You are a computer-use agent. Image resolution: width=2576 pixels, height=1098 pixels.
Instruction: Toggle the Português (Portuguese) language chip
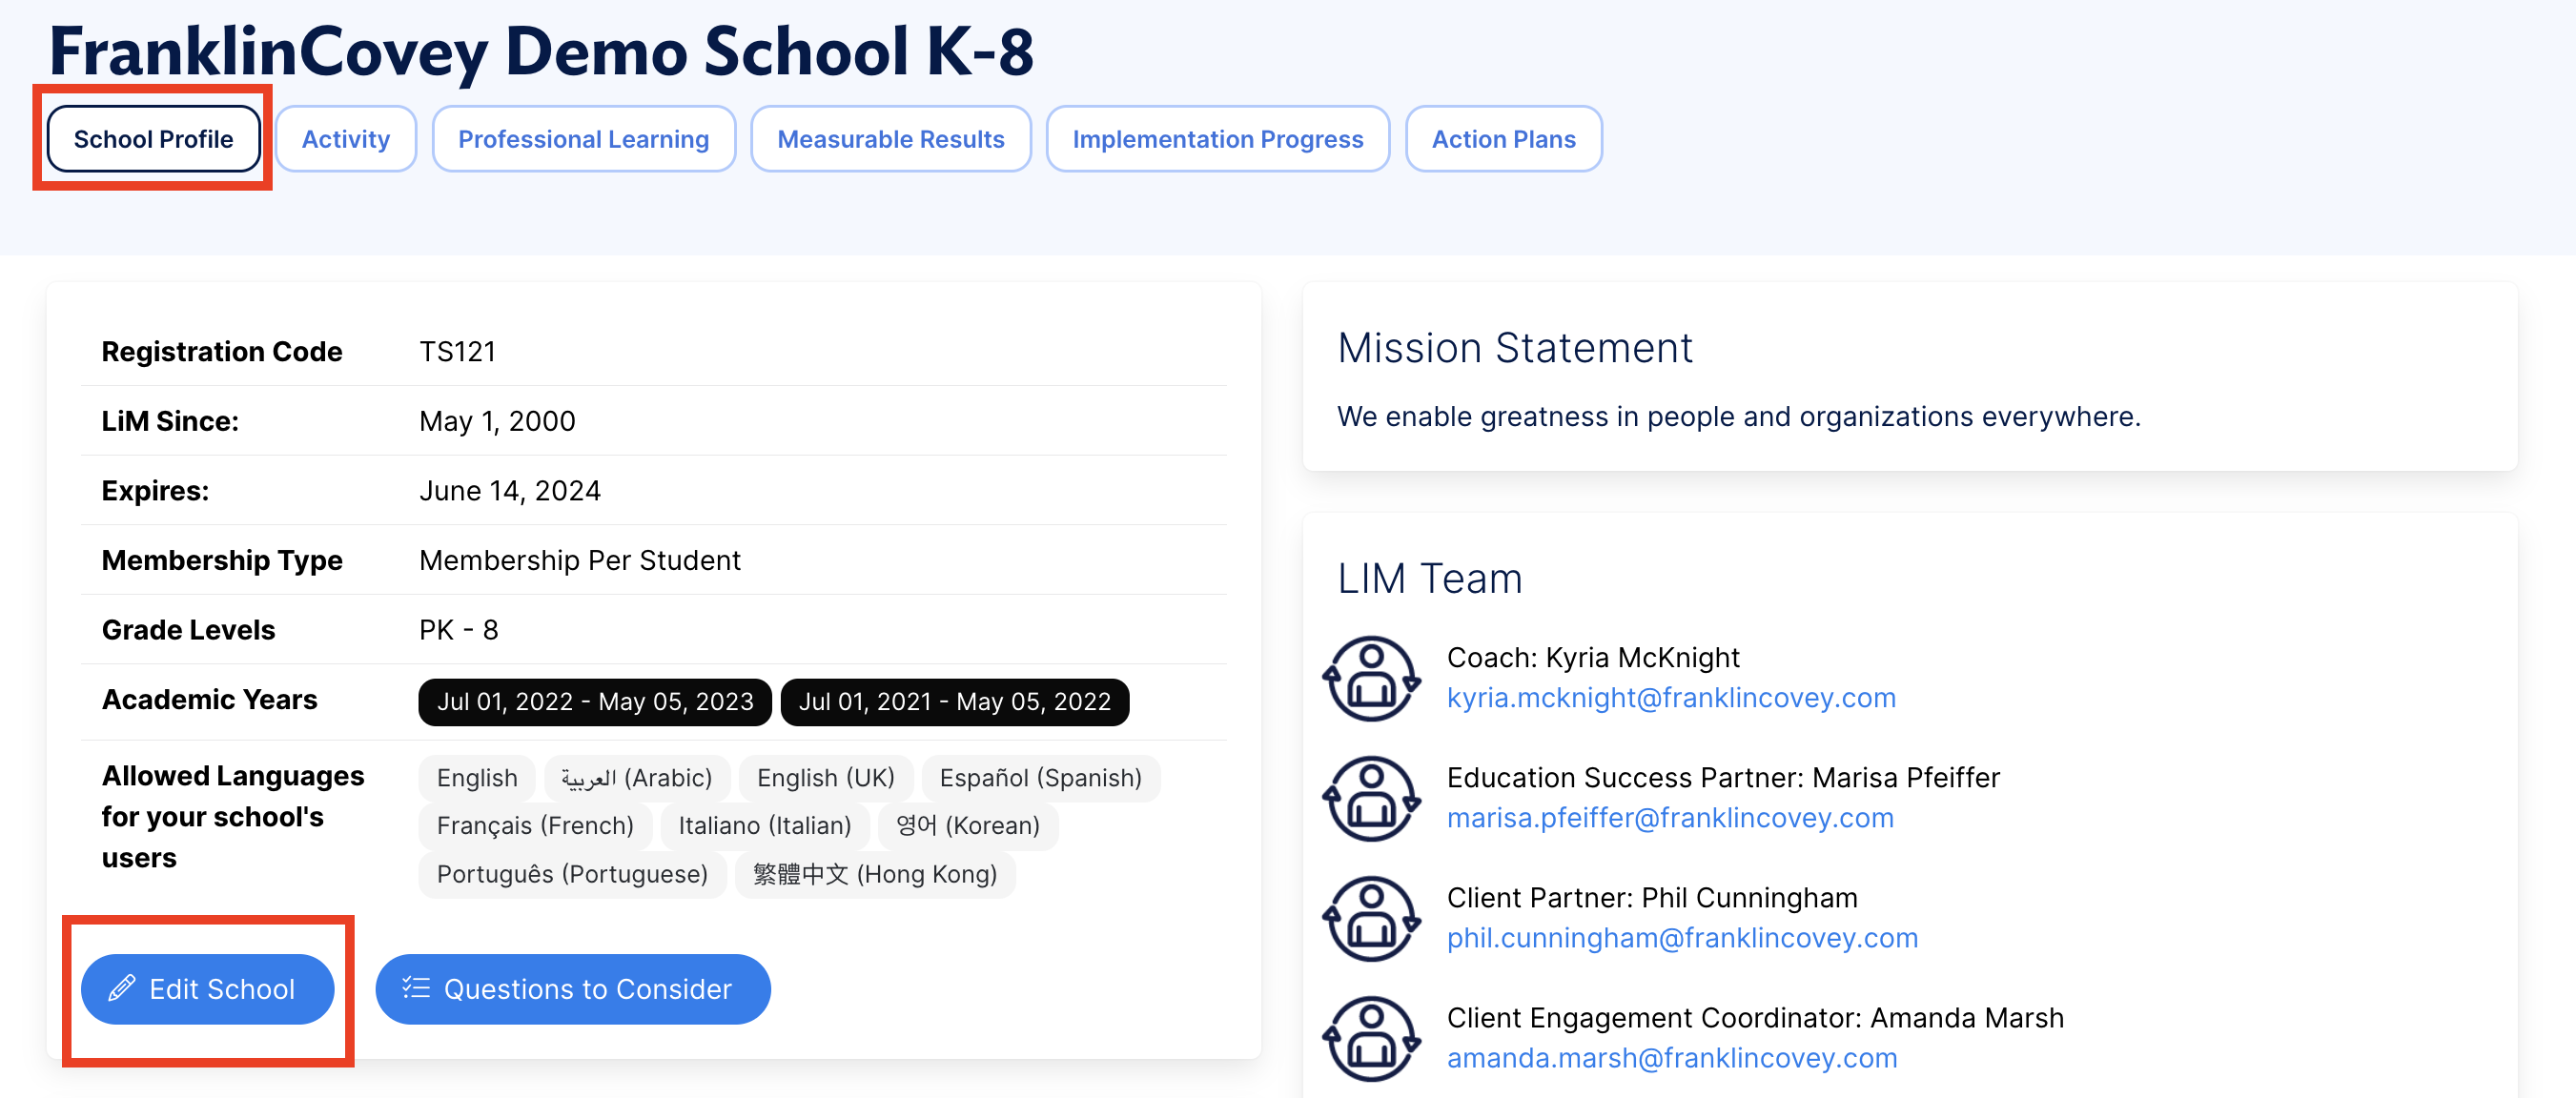(x=572, y=874)
